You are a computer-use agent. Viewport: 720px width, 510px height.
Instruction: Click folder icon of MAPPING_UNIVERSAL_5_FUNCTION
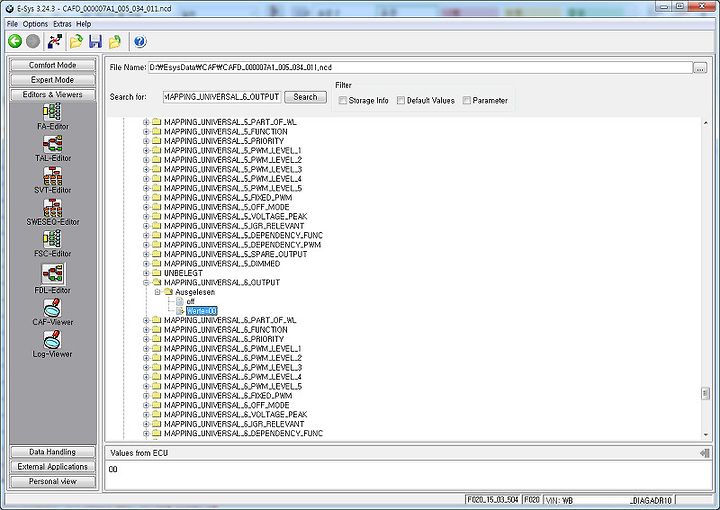157,131
